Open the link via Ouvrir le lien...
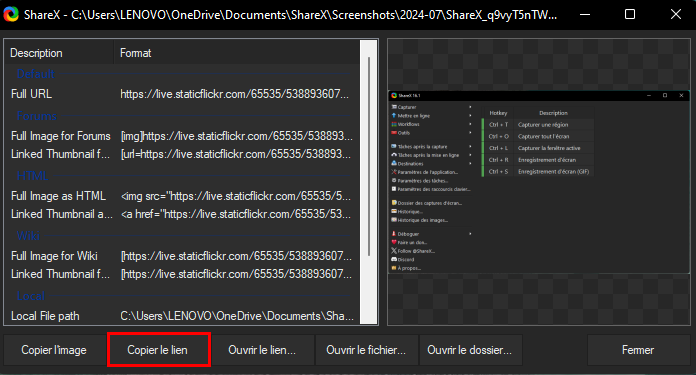 (x=262, y=350)
